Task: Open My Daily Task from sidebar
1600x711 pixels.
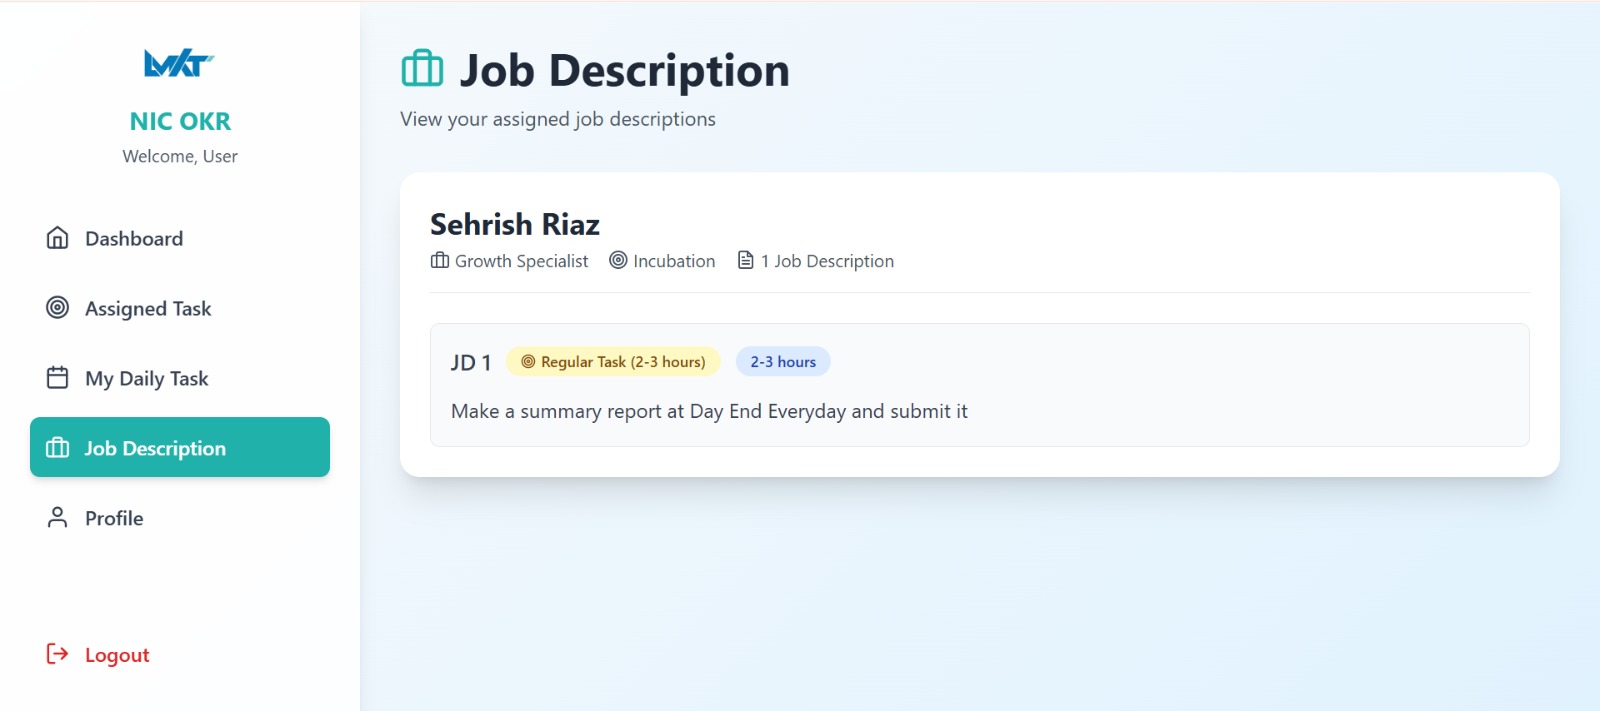Action: click(146, 378)
